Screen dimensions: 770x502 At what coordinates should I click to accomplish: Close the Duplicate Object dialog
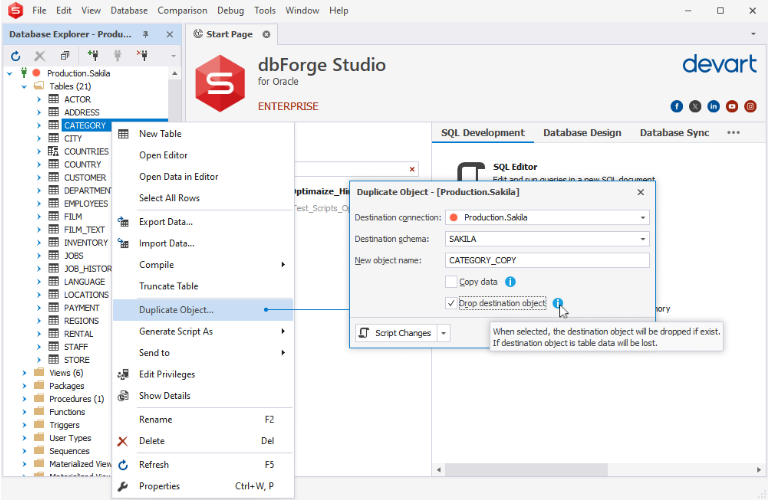[x=640, y=192]
